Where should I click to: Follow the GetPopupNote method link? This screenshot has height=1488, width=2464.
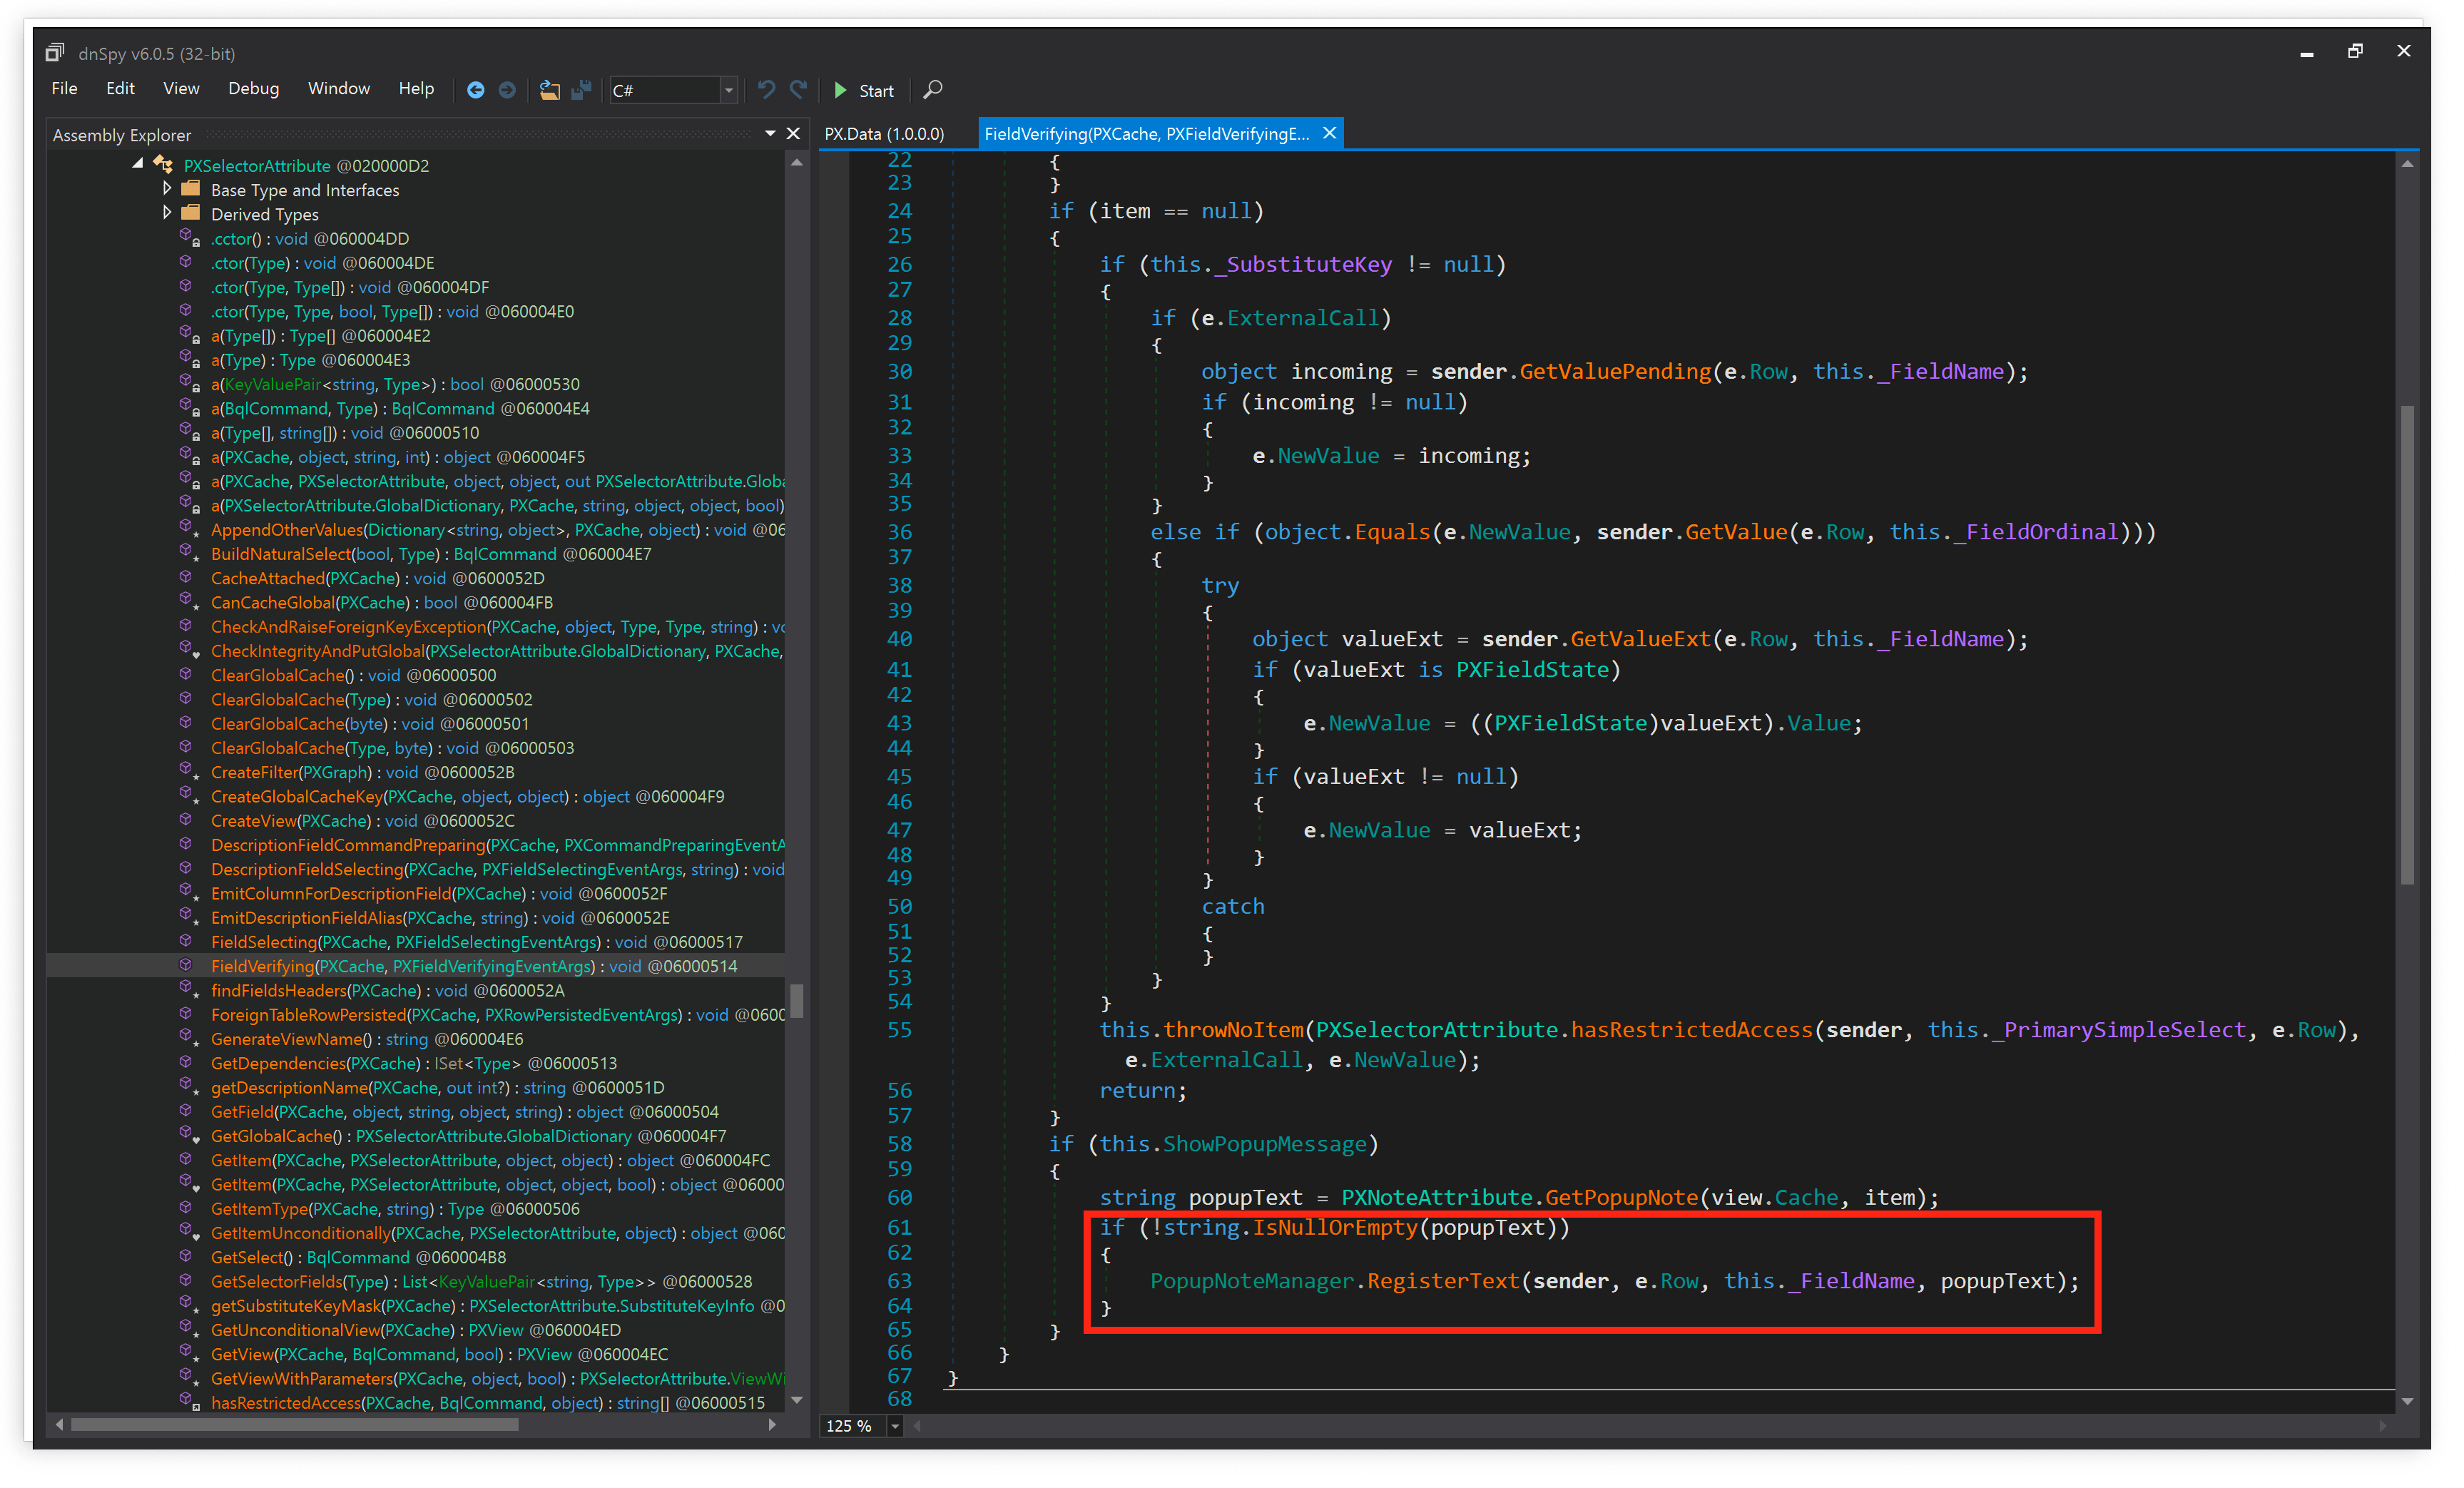(x=1621, y=1198)
